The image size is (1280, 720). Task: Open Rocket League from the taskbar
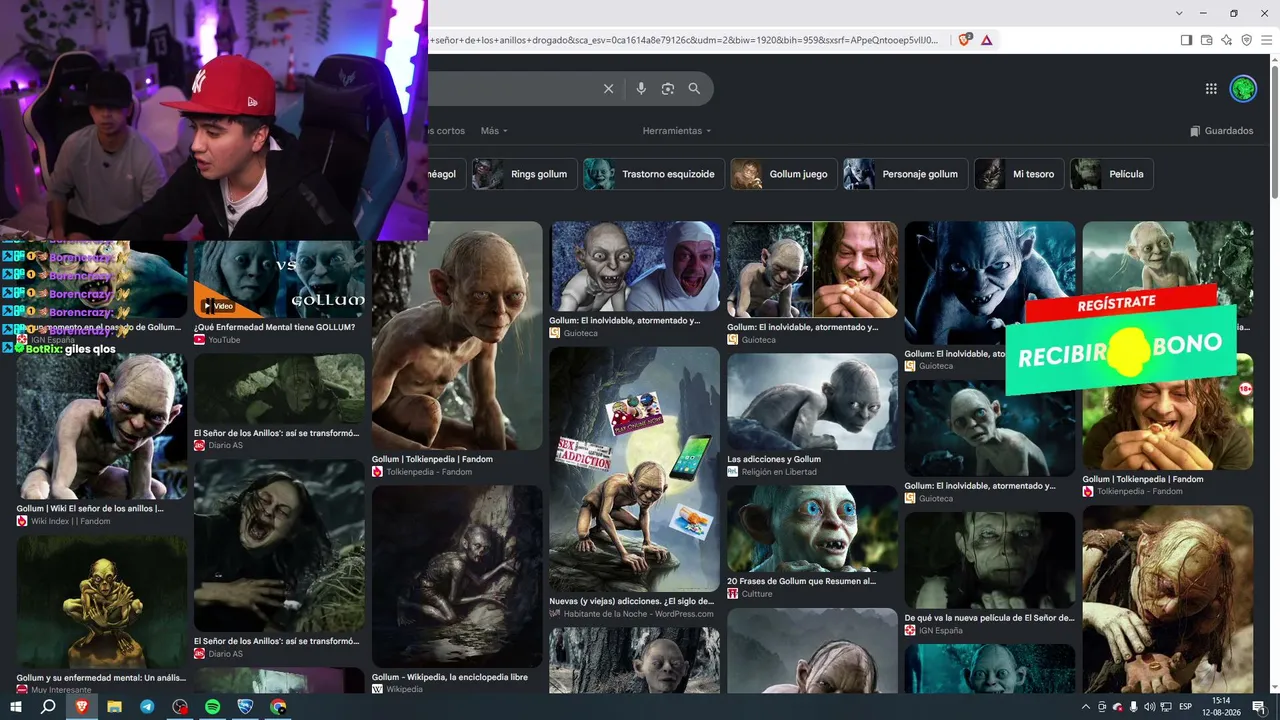[246, 707]
